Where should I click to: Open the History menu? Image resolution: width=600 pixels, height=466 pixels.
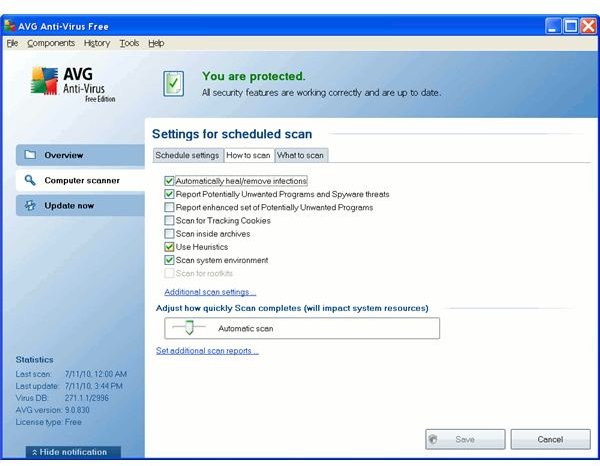(97, 43)
